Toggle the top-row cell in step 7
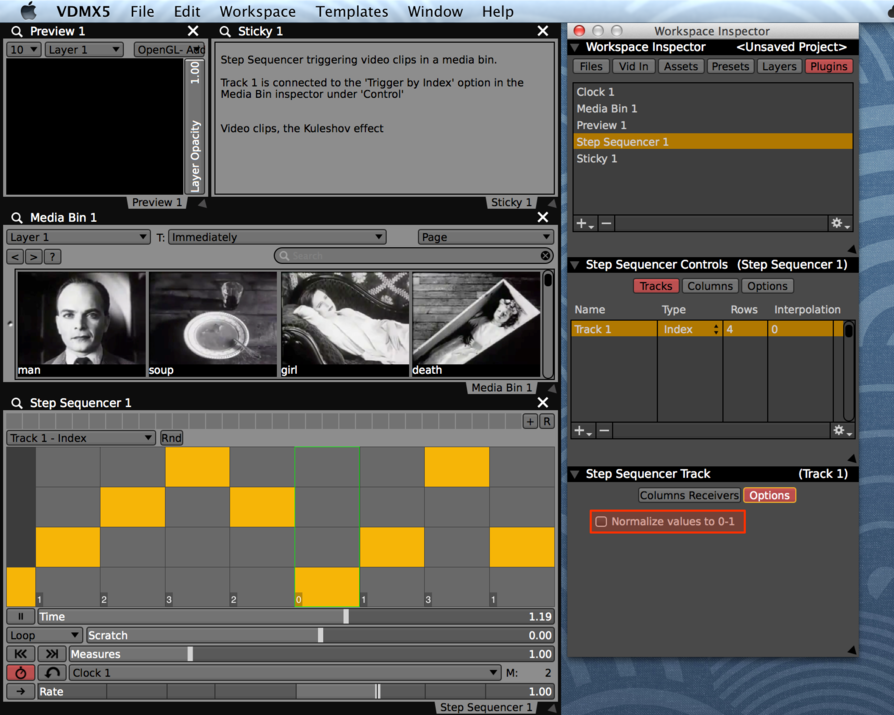 click(x=457, y=467)
